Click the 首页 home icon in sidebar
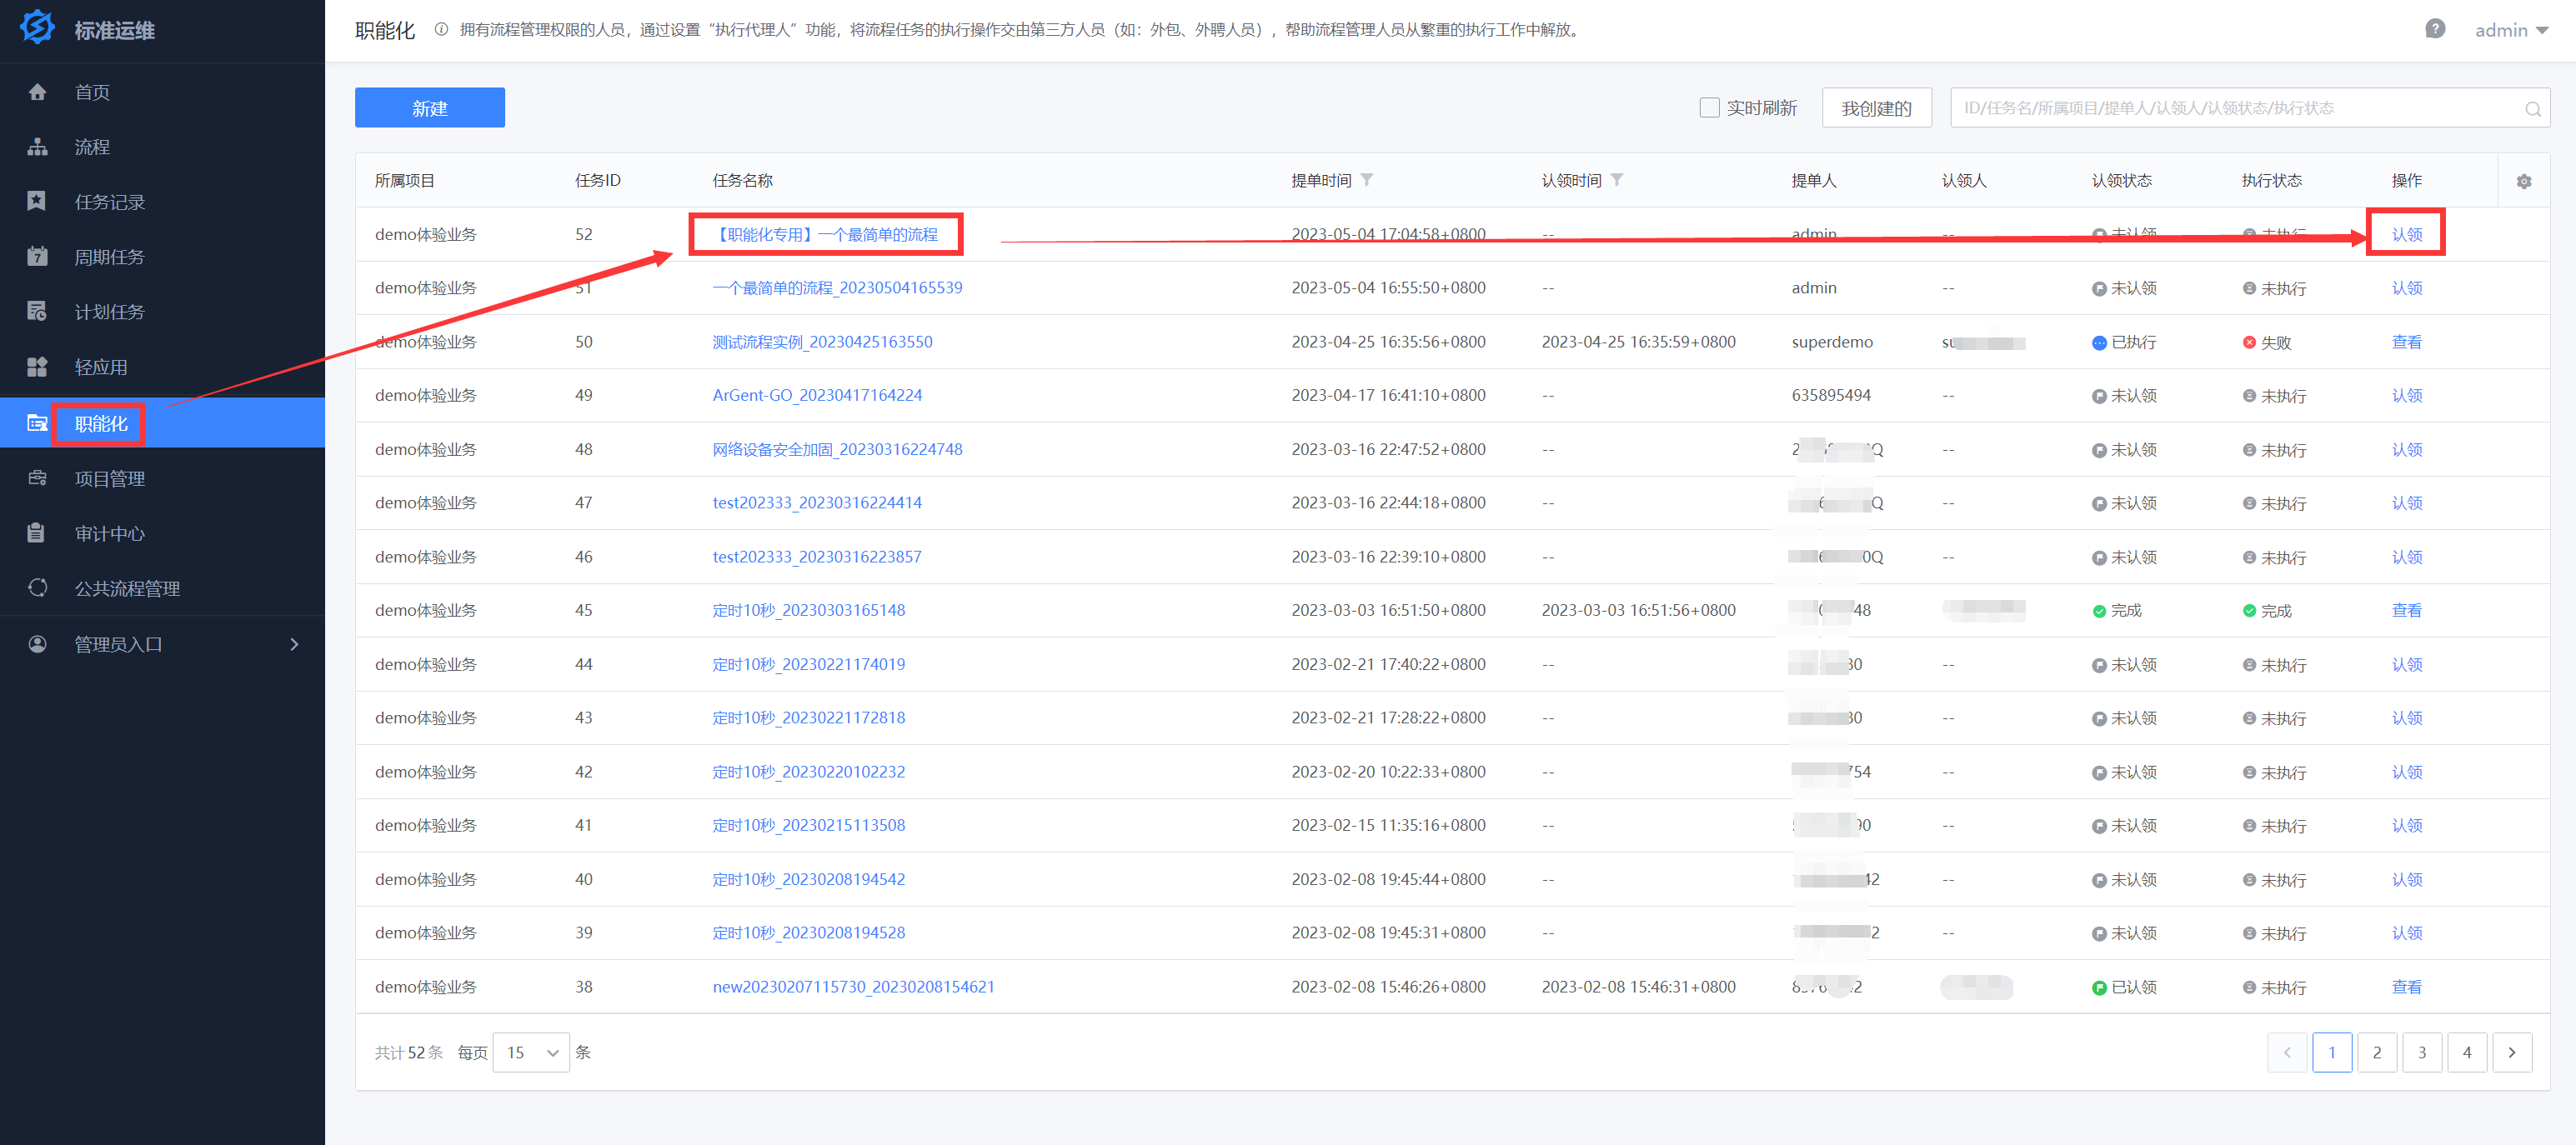 [x=37, y=92]
